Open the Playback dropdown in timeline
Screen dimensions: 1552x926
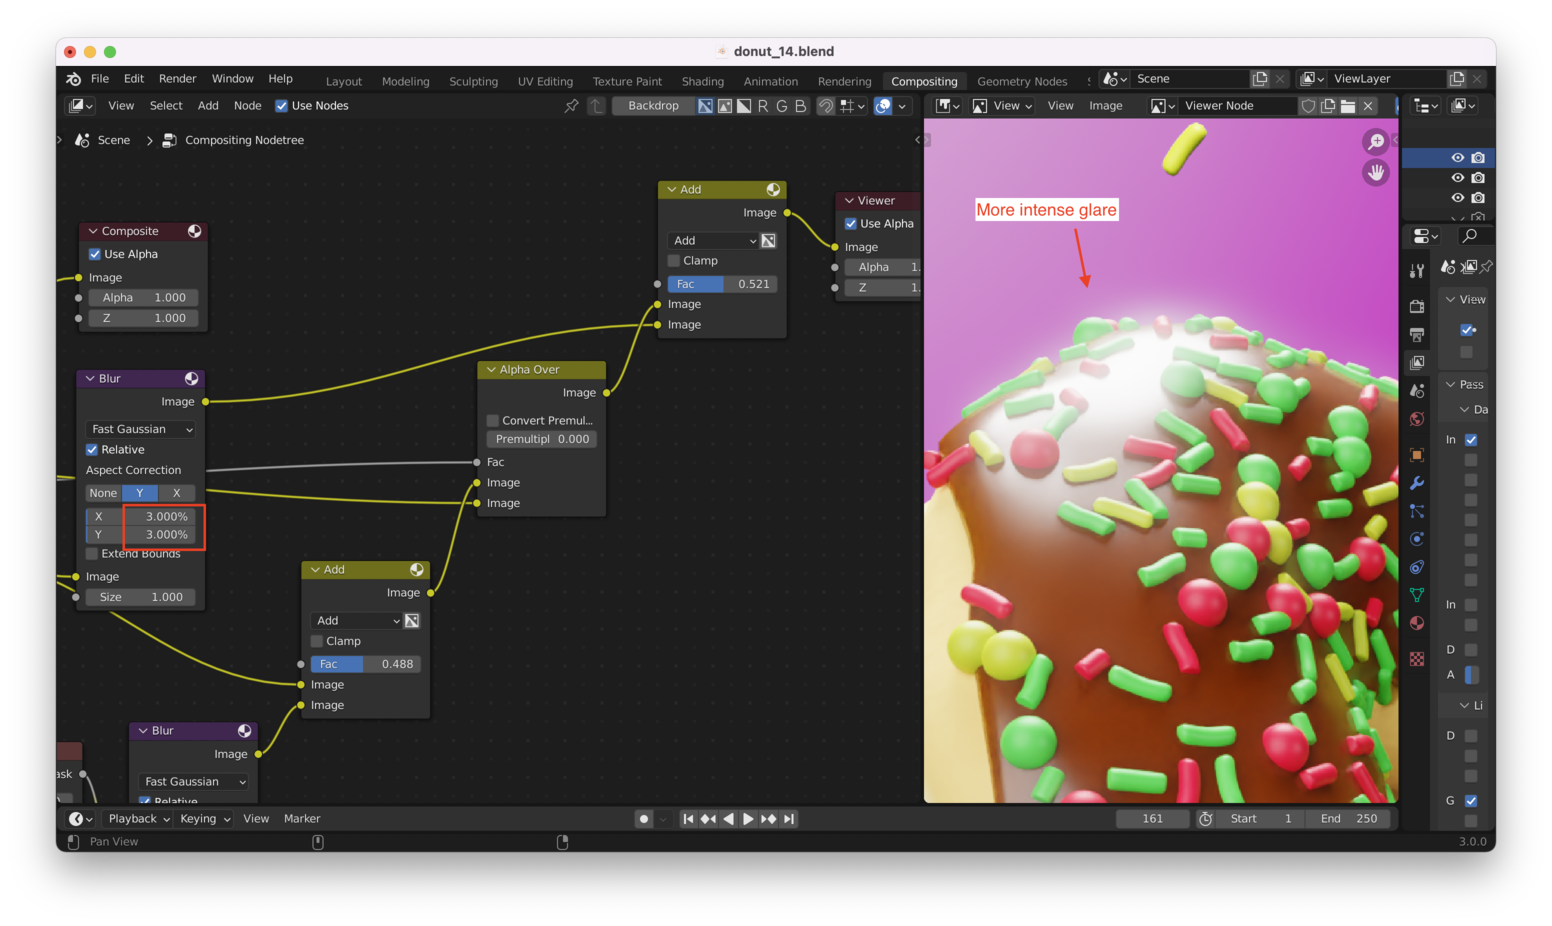pyautogui.click(x=138, y=819)
